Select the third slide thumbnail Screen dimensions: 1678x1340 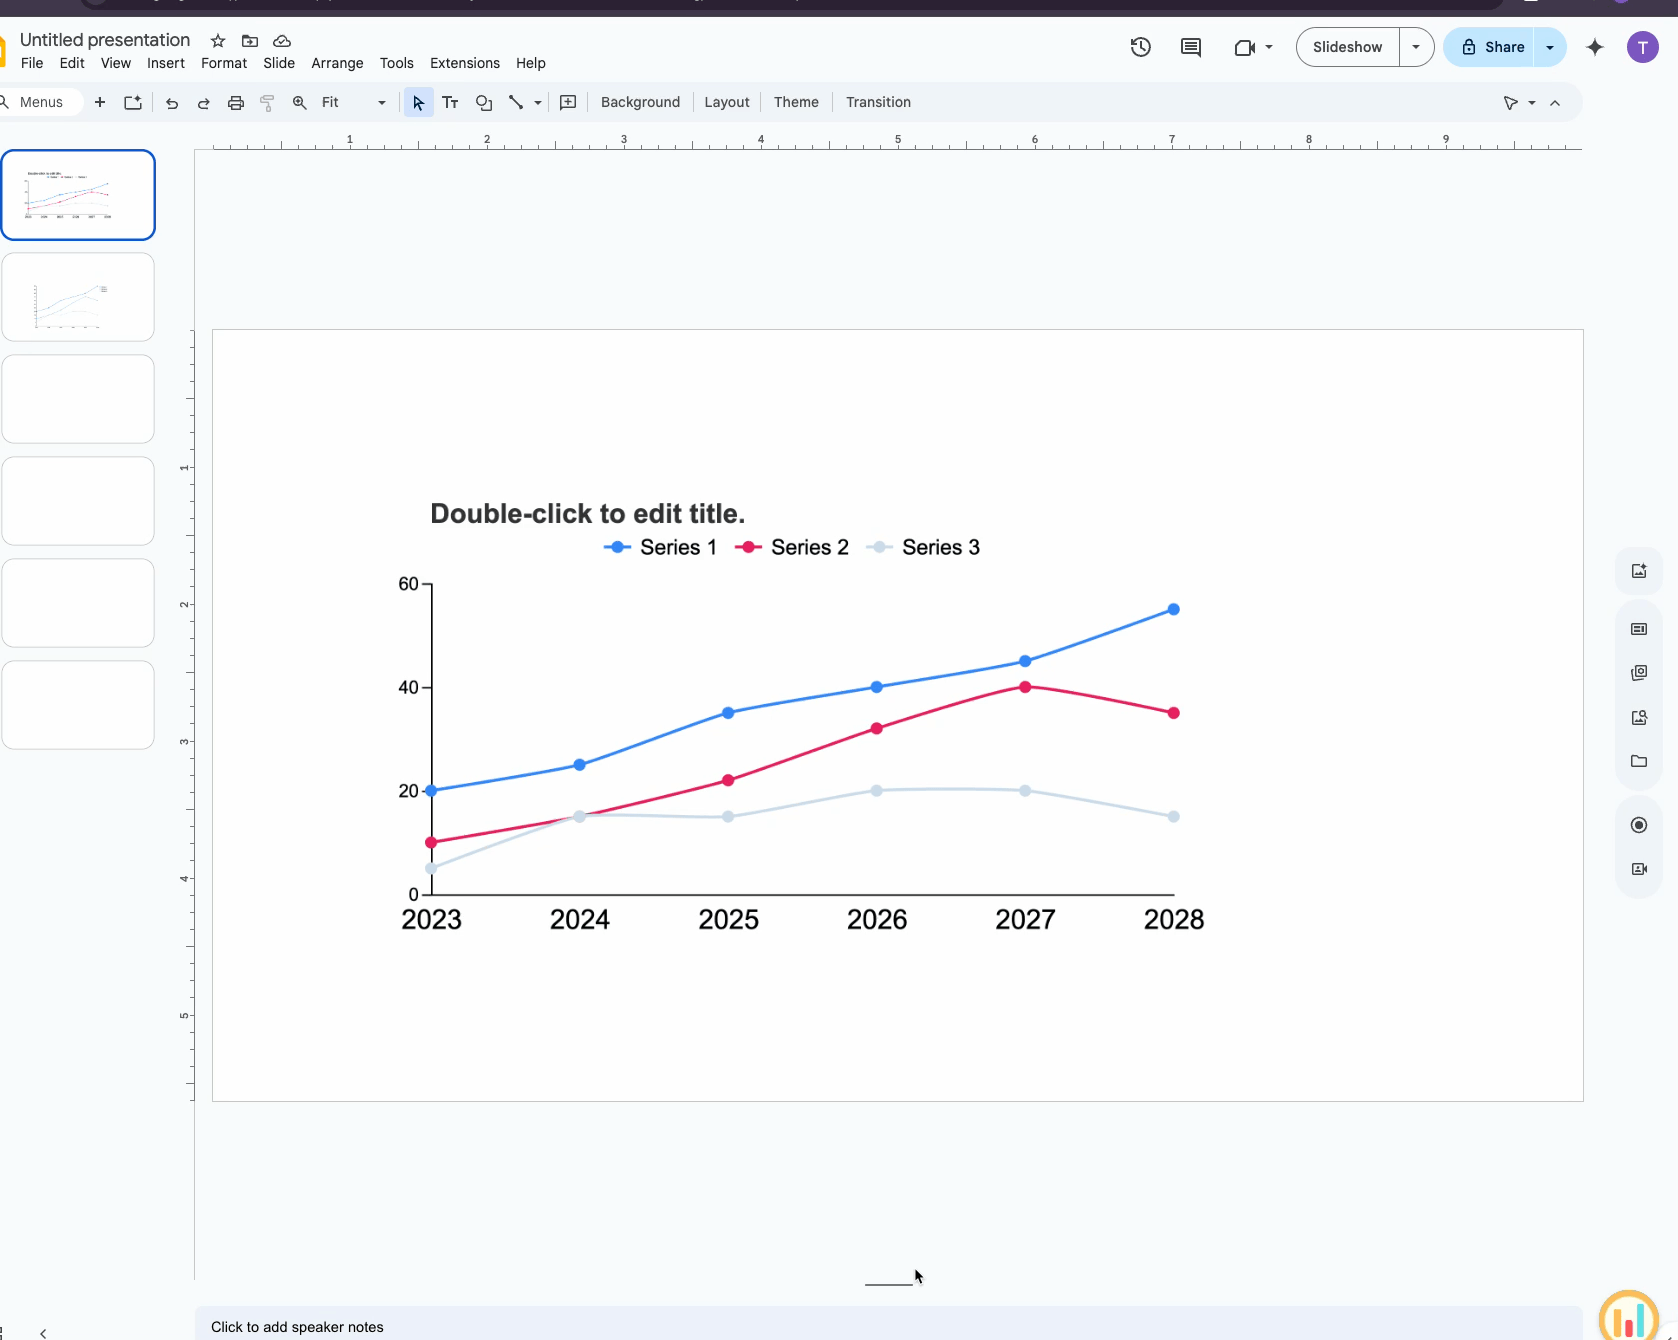(78, 399)
